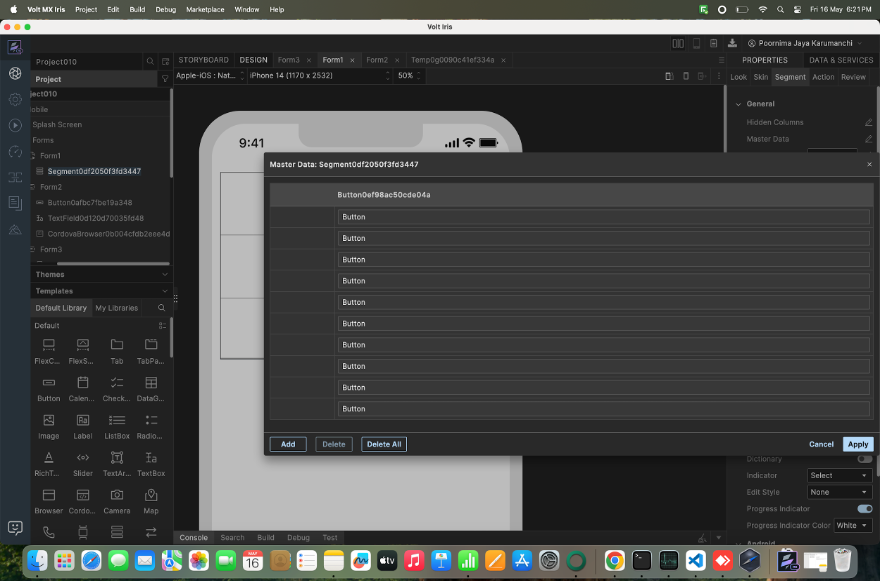This screenshot has height=582, width=880.
Task: Switch to the STORYBOARD tab
Action: [203, 59]
